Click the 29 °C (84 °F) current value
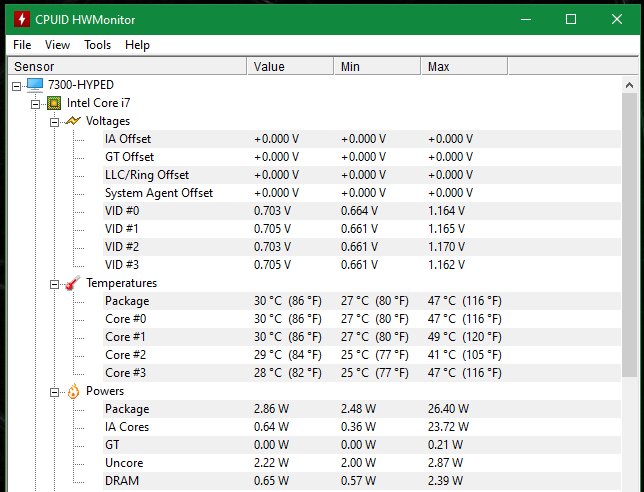644x492 pixels. pyautogui.click(x=288, y=355)
